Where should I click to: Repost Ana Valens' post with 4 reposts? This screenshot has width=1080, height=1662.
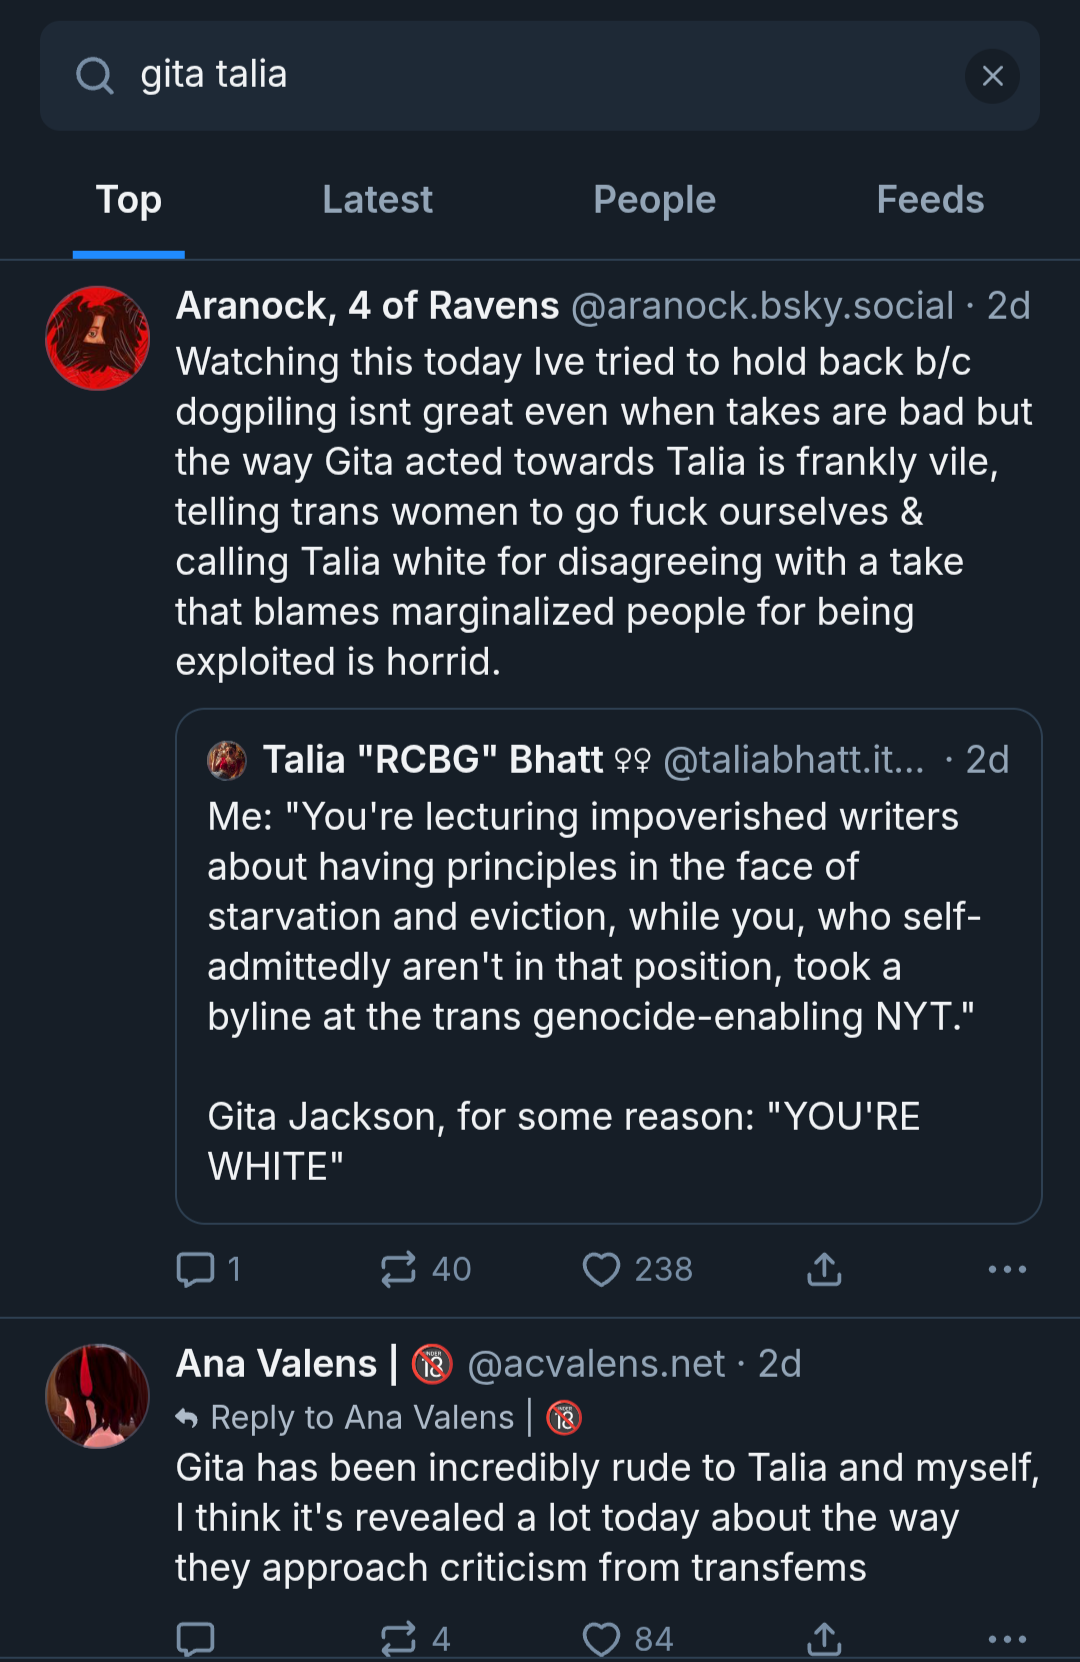(398, 1639)
